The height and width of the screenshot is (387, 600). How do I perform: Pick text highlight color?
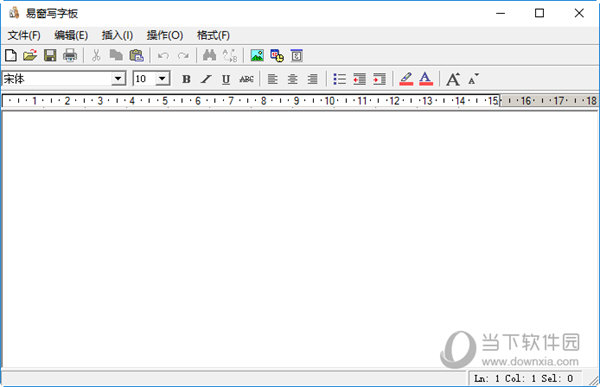click(406, 79)
